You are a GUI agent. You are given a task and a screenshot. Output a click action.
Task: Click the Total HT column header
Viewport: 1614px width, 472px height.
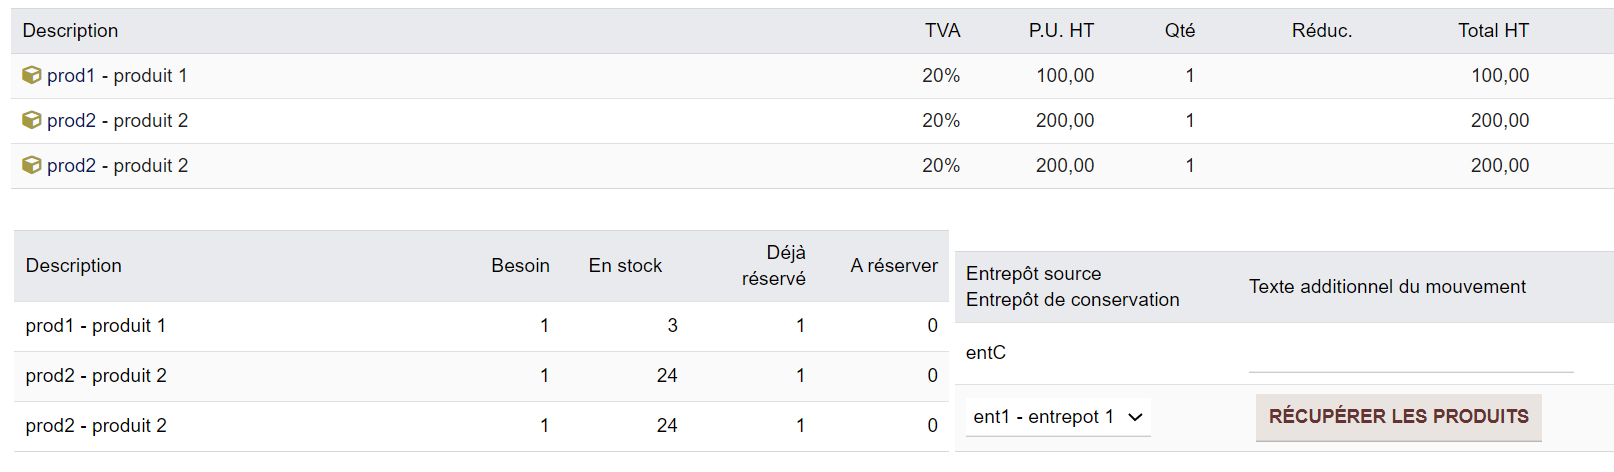click(1493, 31)
